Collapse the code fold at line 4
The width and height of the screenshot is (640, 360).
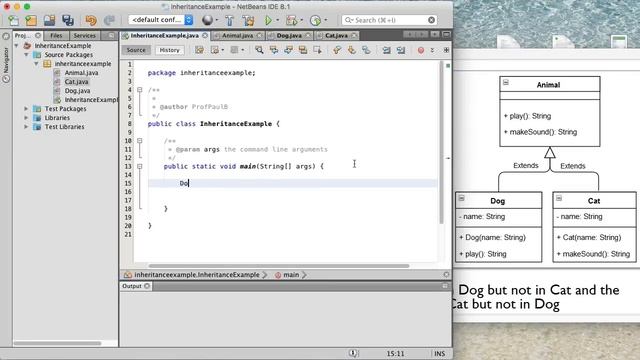tap(140, 90)
